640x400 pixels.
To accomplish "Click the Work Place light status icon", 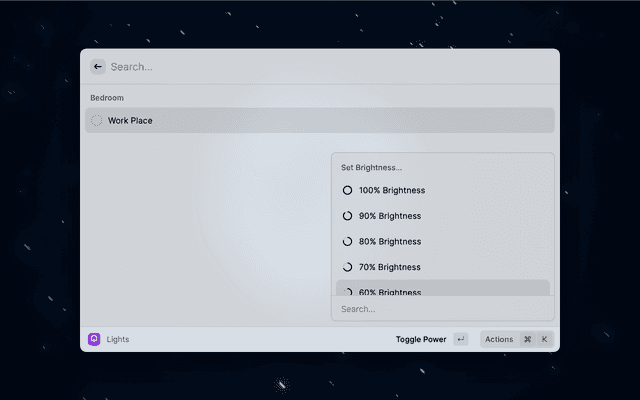I will pos(97,121).
